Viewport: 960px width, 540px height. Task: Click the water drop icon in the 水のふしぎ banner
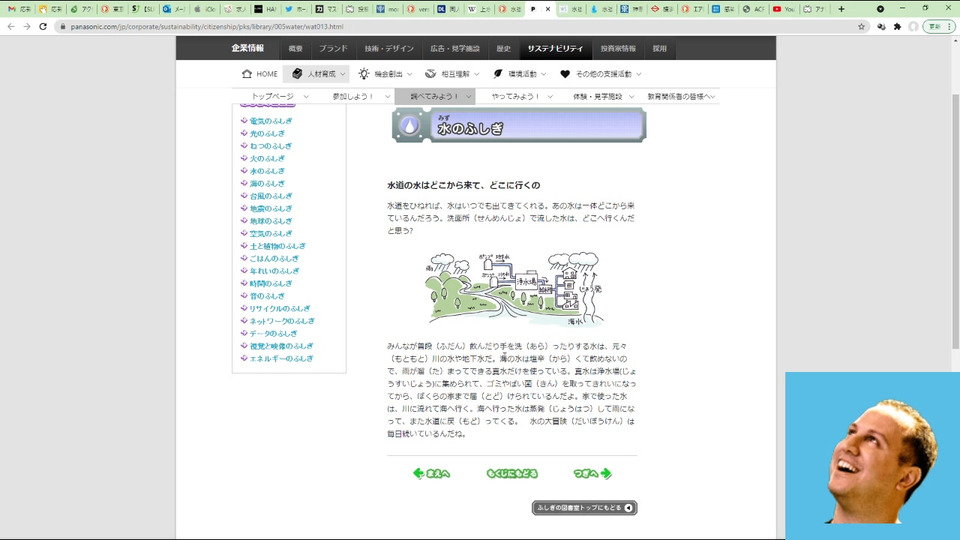(x=409, y=126)
